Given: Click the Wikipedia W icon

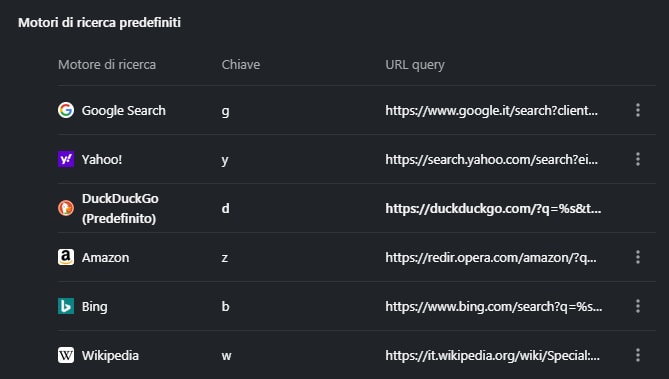Looking at the screenshot, I should (x=66, y=355).
